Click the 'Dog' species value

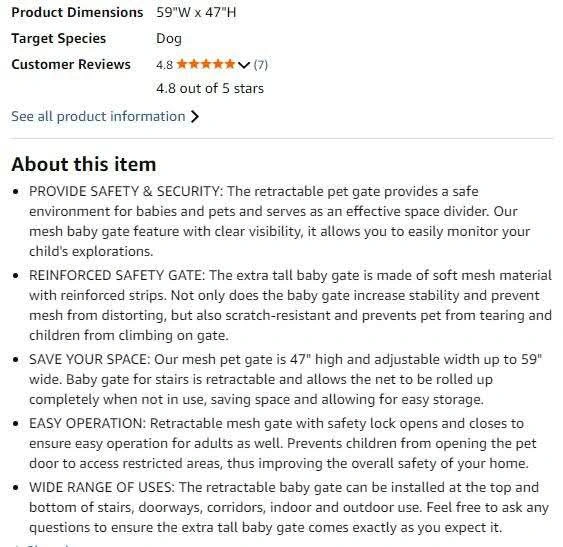(169, 39)
